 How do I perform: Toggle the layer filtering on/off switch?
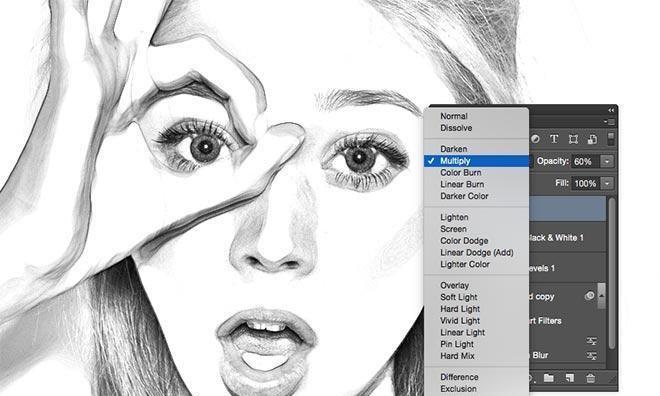[x=611, y=139]
